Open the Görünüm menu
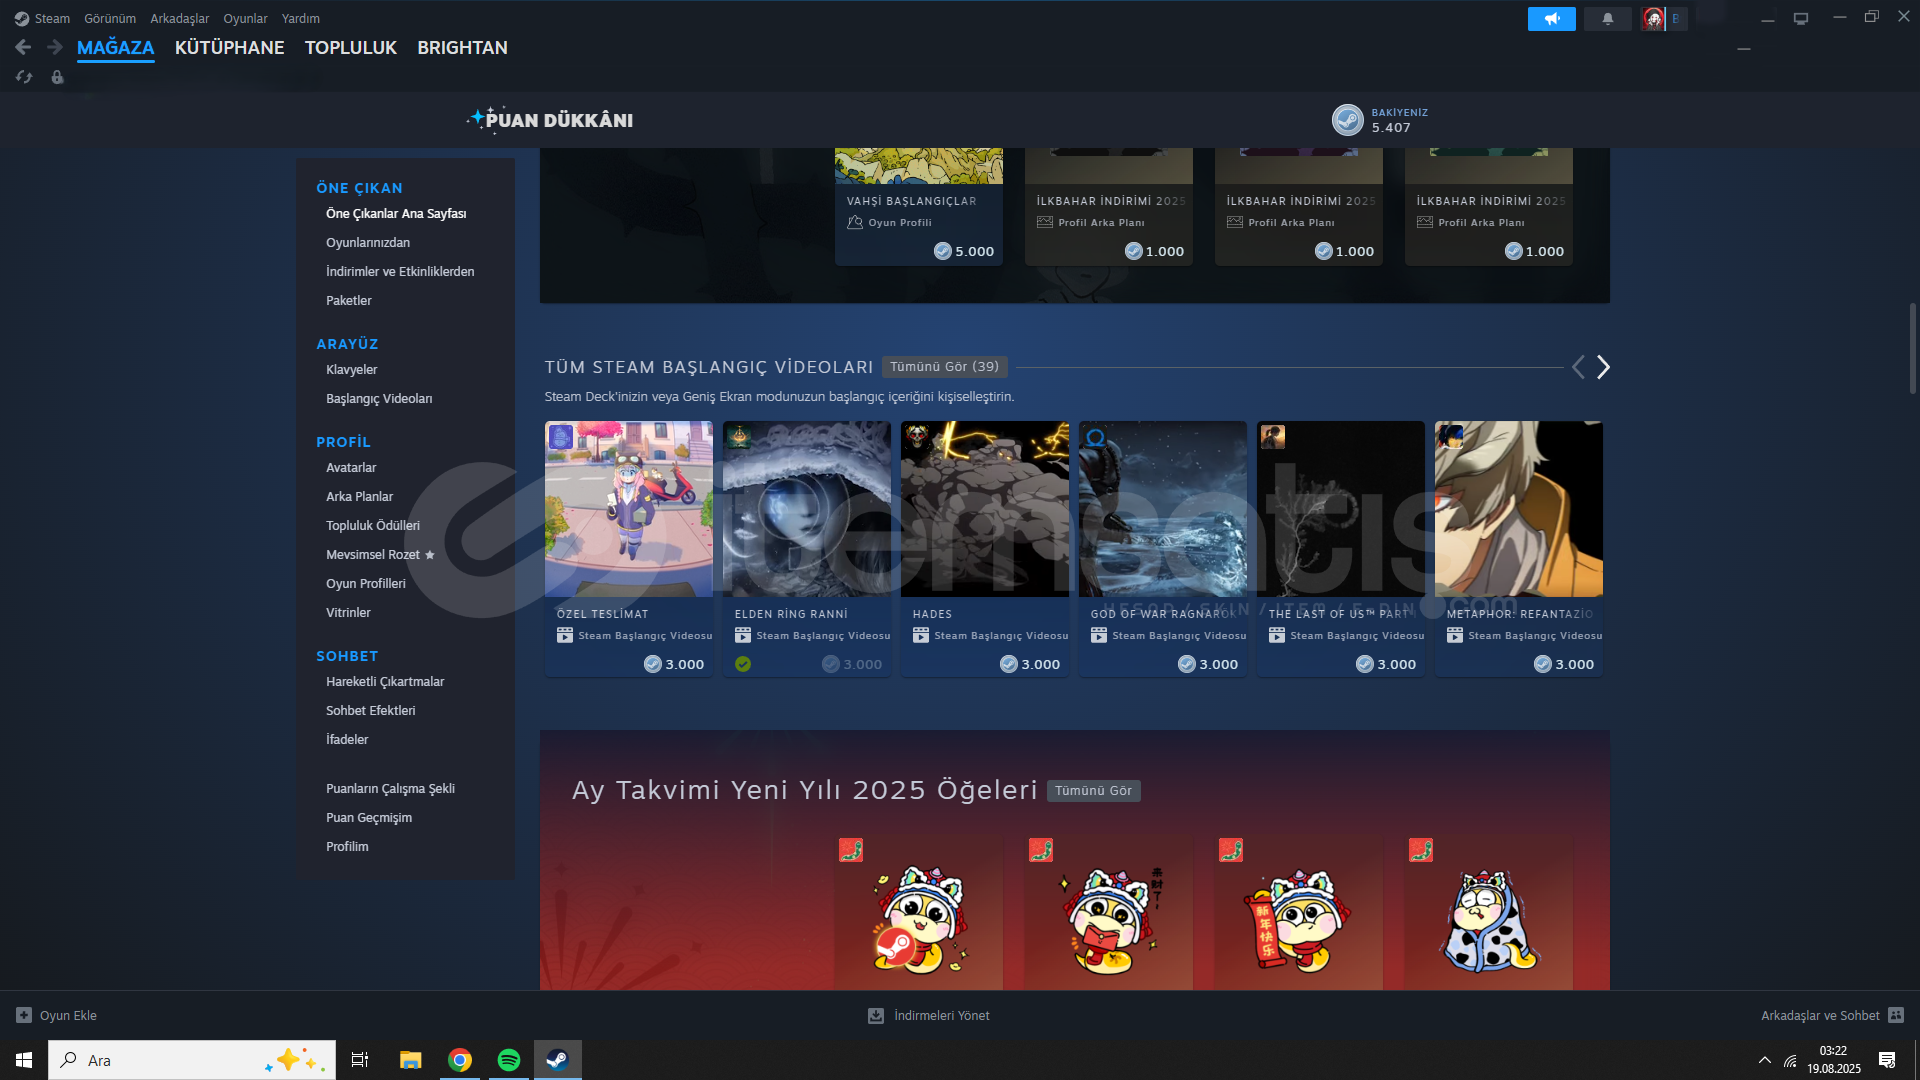The width and height of the screenshot is (1920, 1080). click(x=110, y=19)
